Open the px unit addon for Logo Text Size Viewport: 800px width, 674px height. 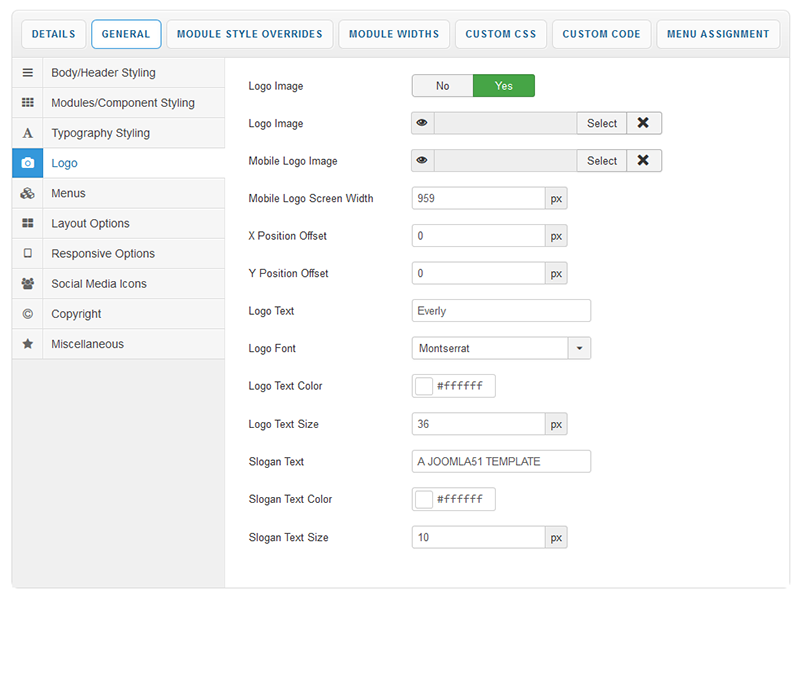[x=556, y=424]
